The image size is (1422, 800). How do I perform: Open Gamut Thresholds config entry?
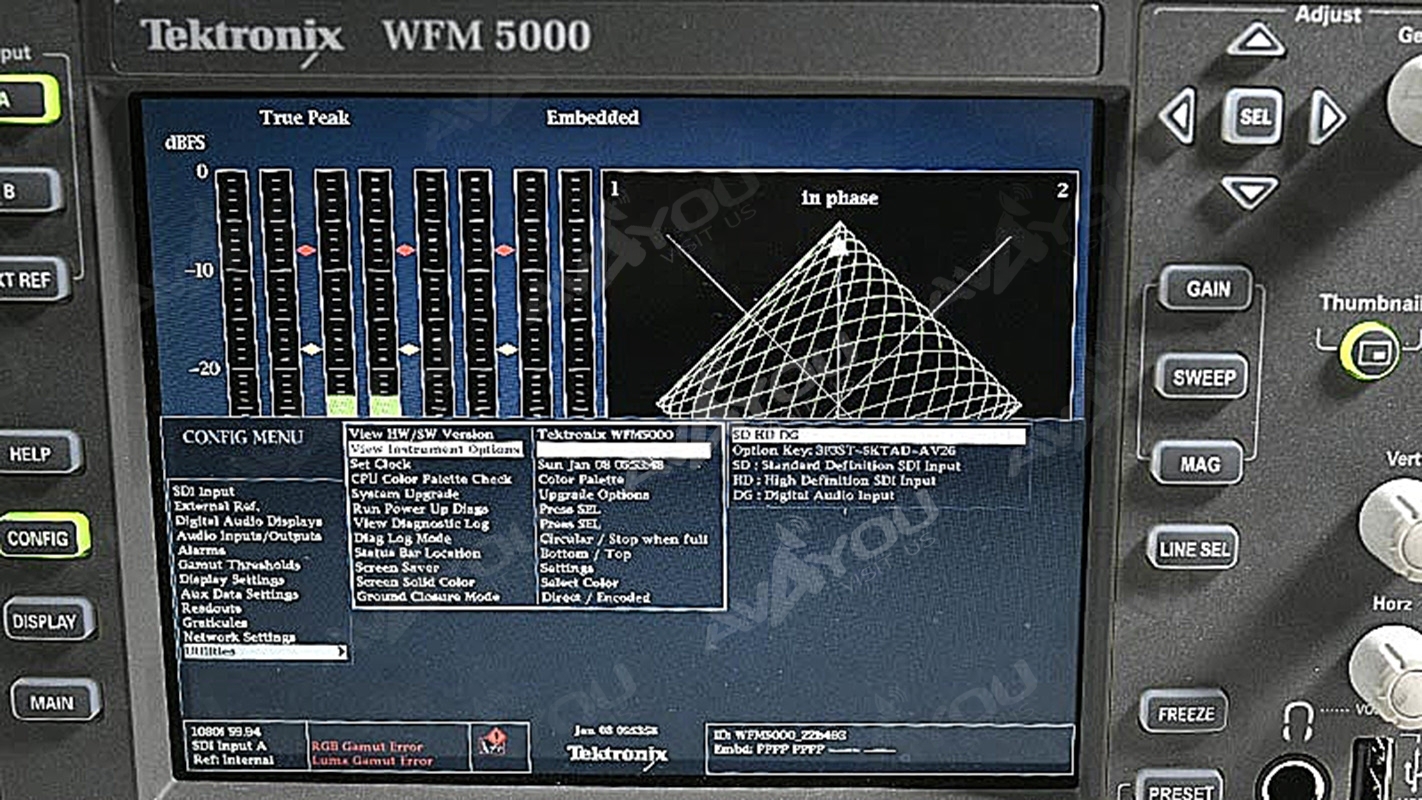pos(239,565)
